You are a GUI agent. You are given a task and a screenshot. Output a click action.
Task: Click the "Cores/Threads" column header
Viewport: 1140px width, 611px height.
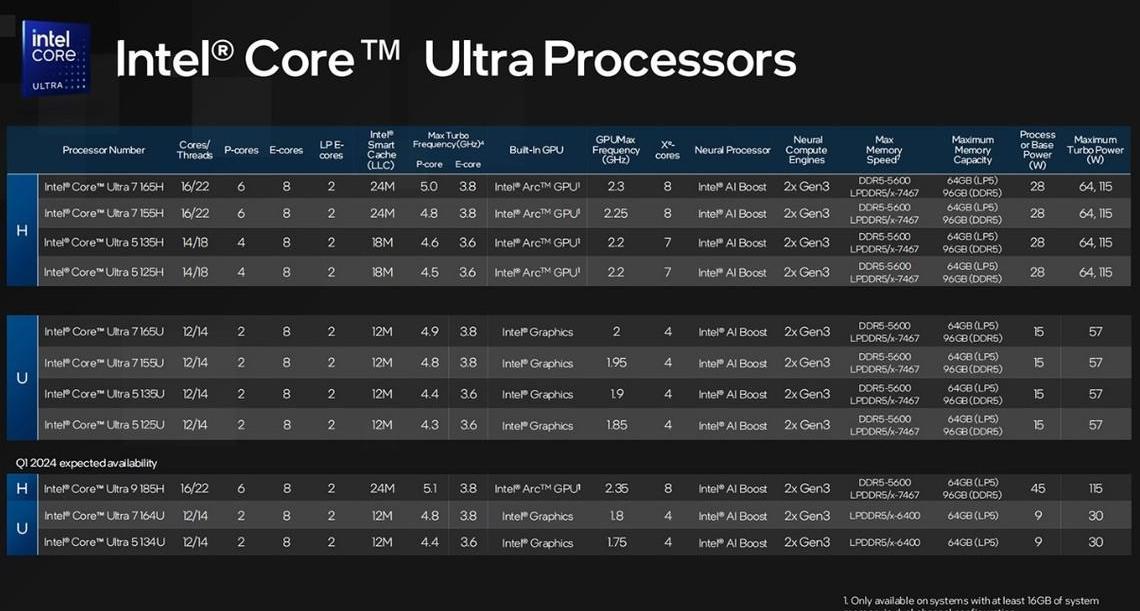click(194, 150)
